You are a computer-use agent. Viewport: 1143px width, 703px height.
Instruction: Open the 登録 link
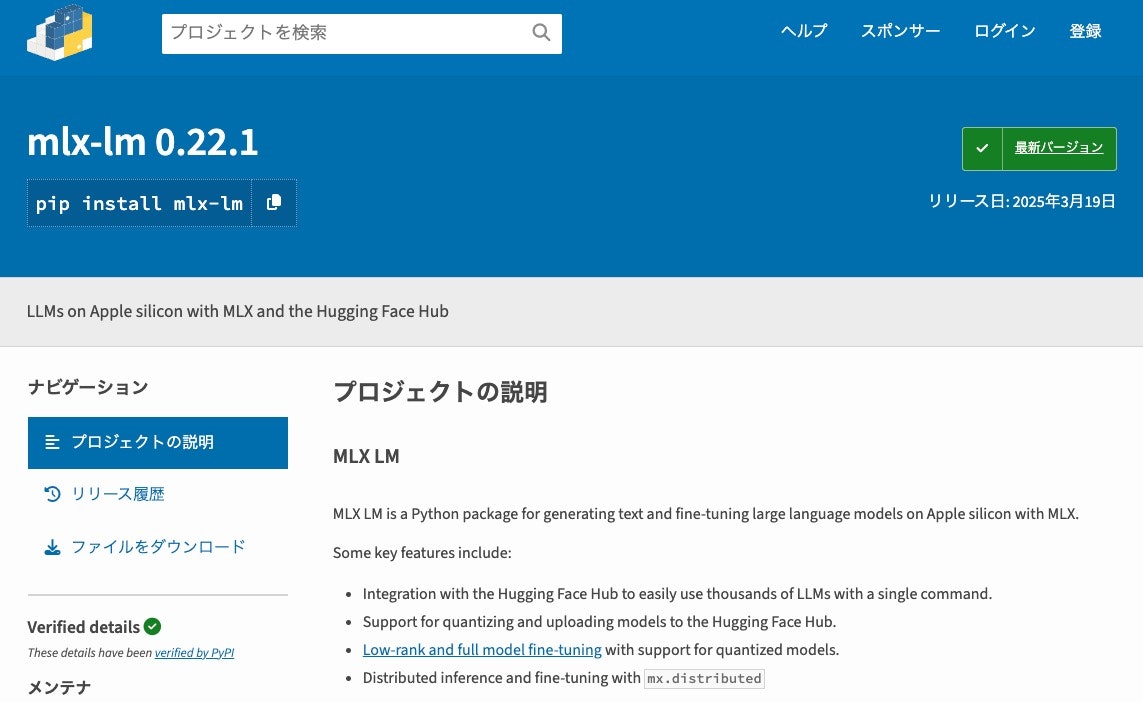tap(1085, 31)
